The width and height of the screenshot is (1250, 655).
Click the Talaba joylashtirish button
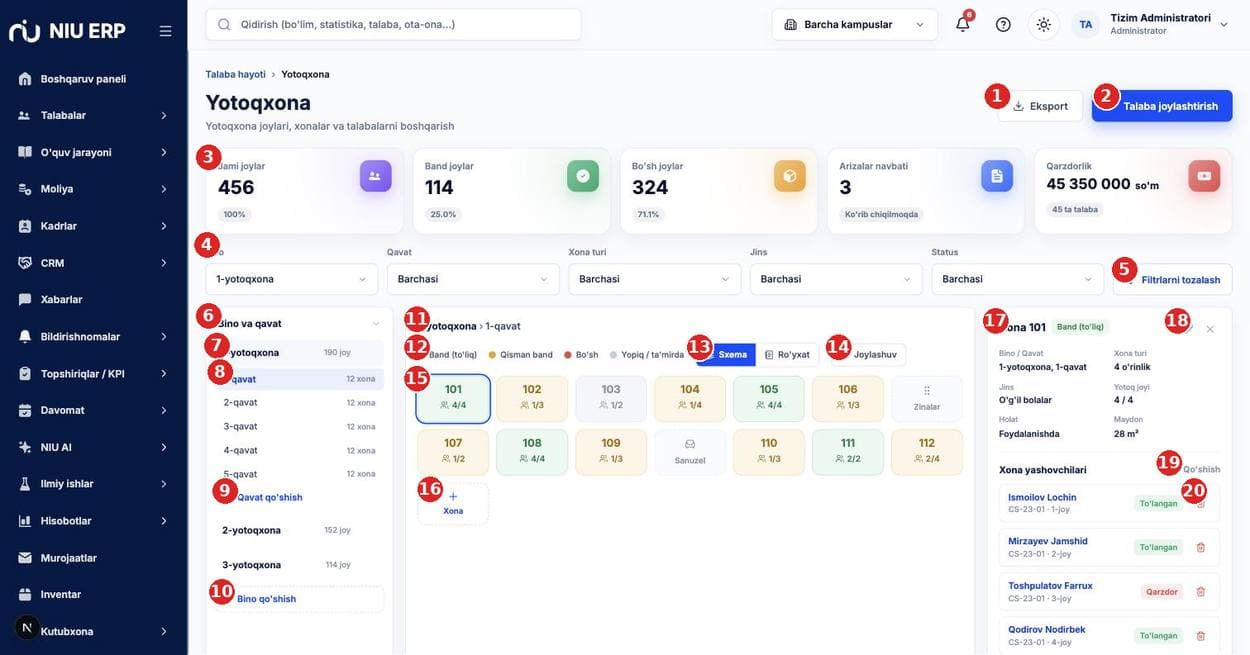pos(1162,106)
